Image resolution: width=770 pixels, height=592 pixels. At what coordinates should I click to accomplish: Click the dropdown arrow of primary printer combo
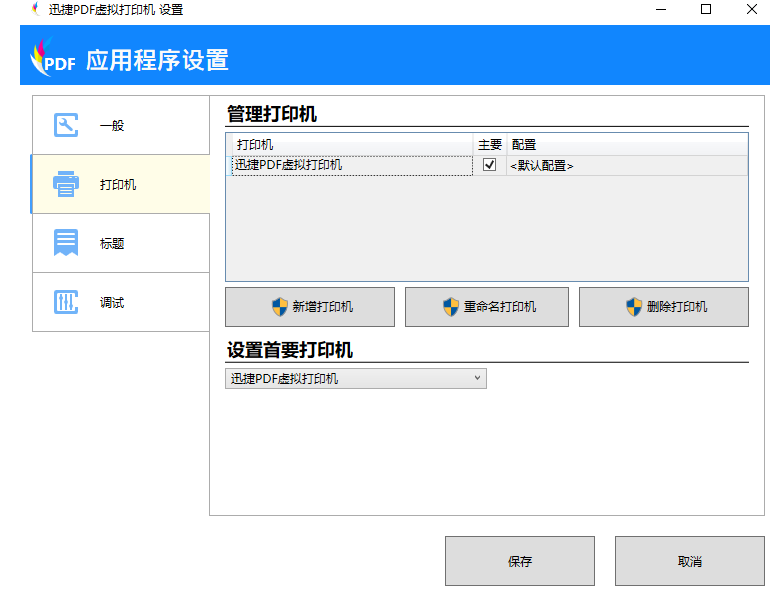tap(477, 378)
